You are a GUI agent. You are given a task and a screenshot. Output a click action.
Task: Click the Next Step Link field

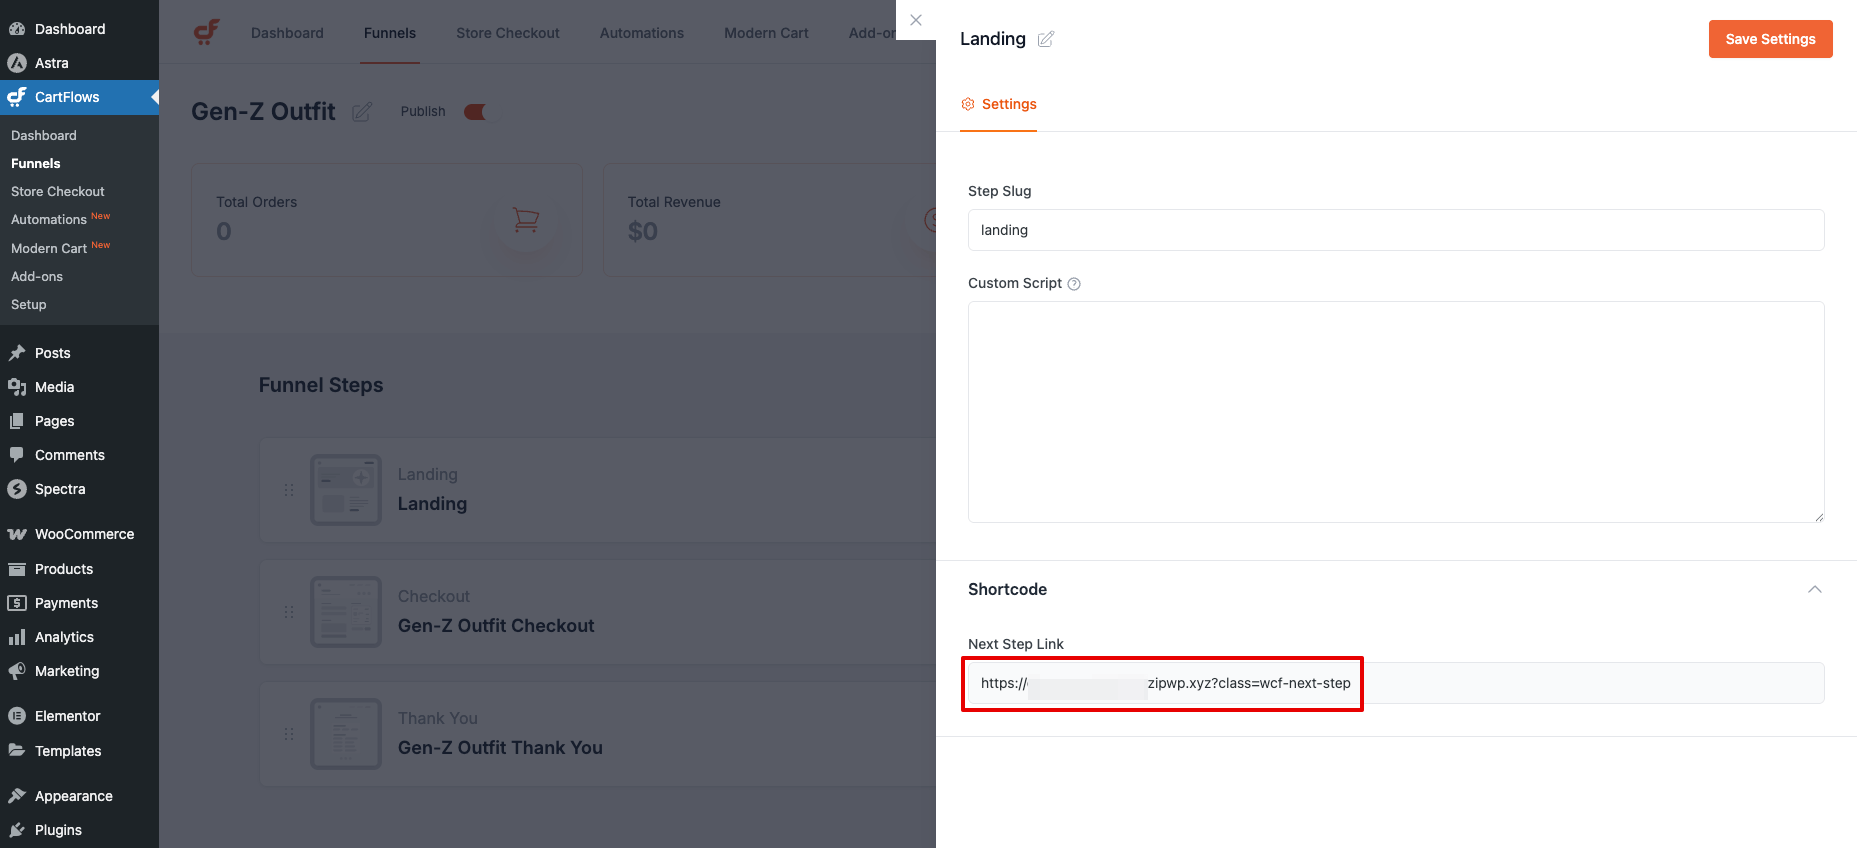pos(1396,683)
